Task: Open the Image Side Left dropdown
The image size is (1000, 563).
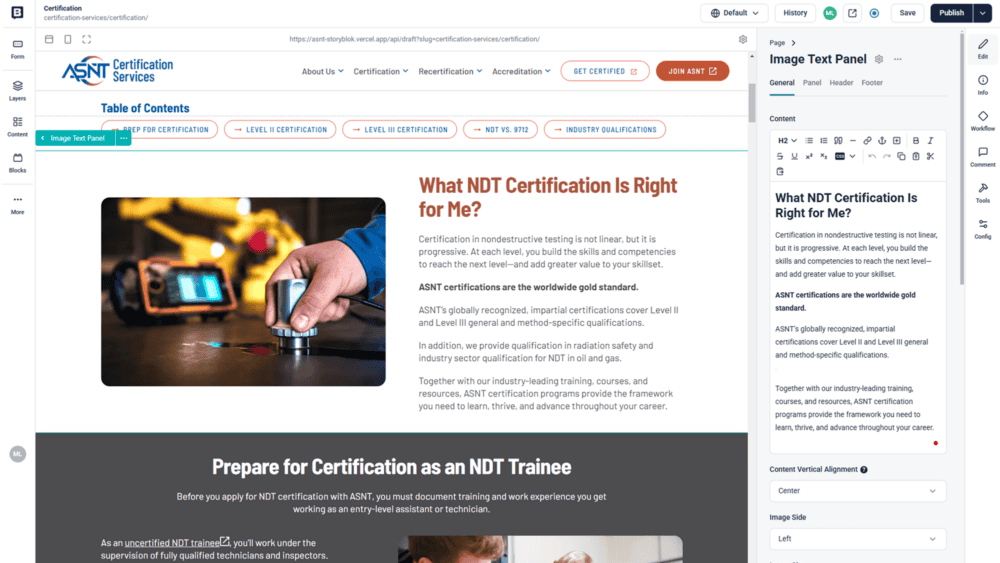Action: tap(857, 539)
